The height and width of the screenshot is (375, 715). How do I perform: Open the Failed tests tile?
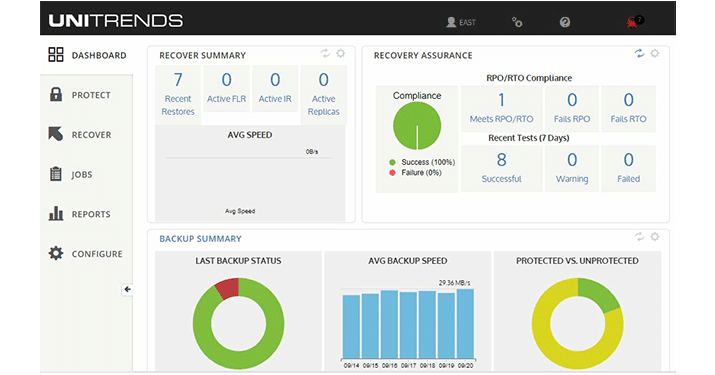pyautogui.click(x=628, y=169)
